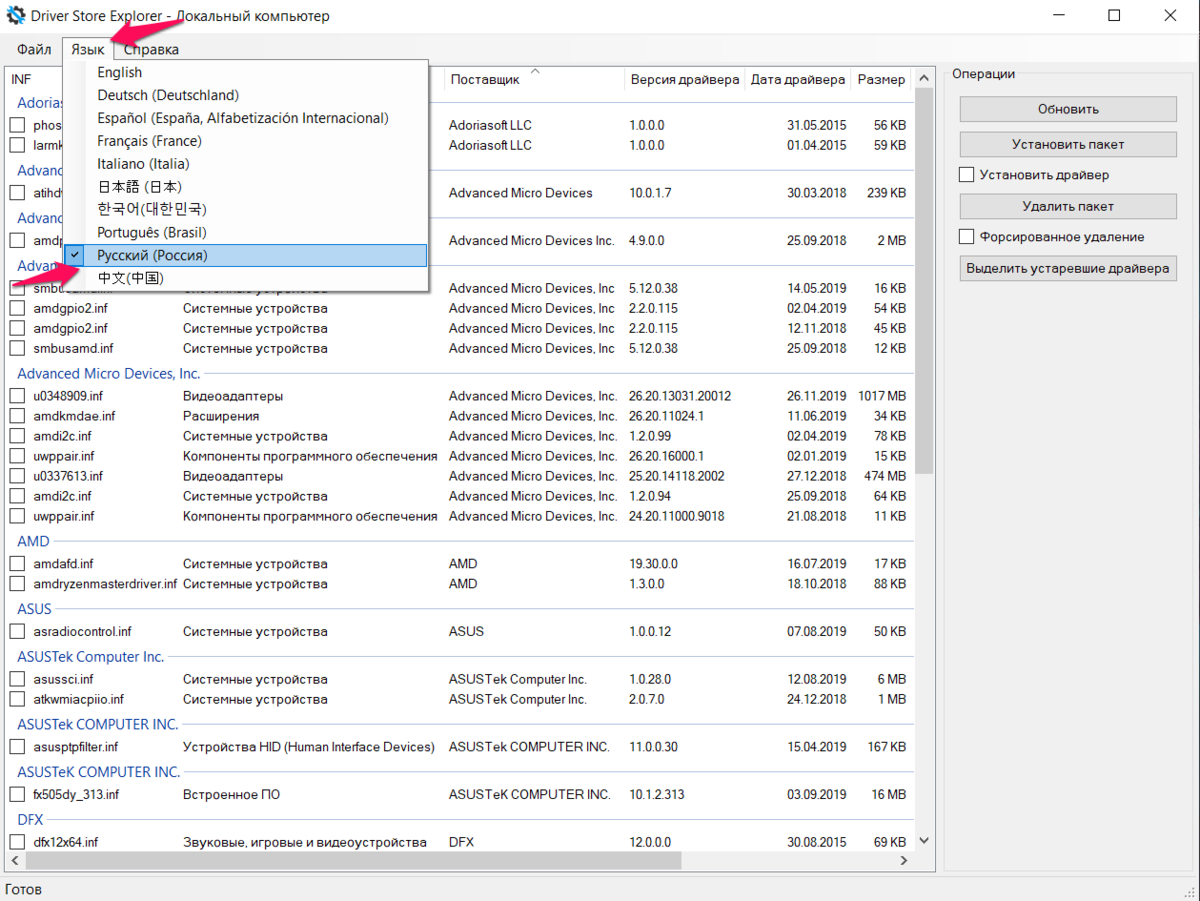The image size is (1200, 901).
Task: Click the "474 MB" size value
Action: click(x=885, y=476)
